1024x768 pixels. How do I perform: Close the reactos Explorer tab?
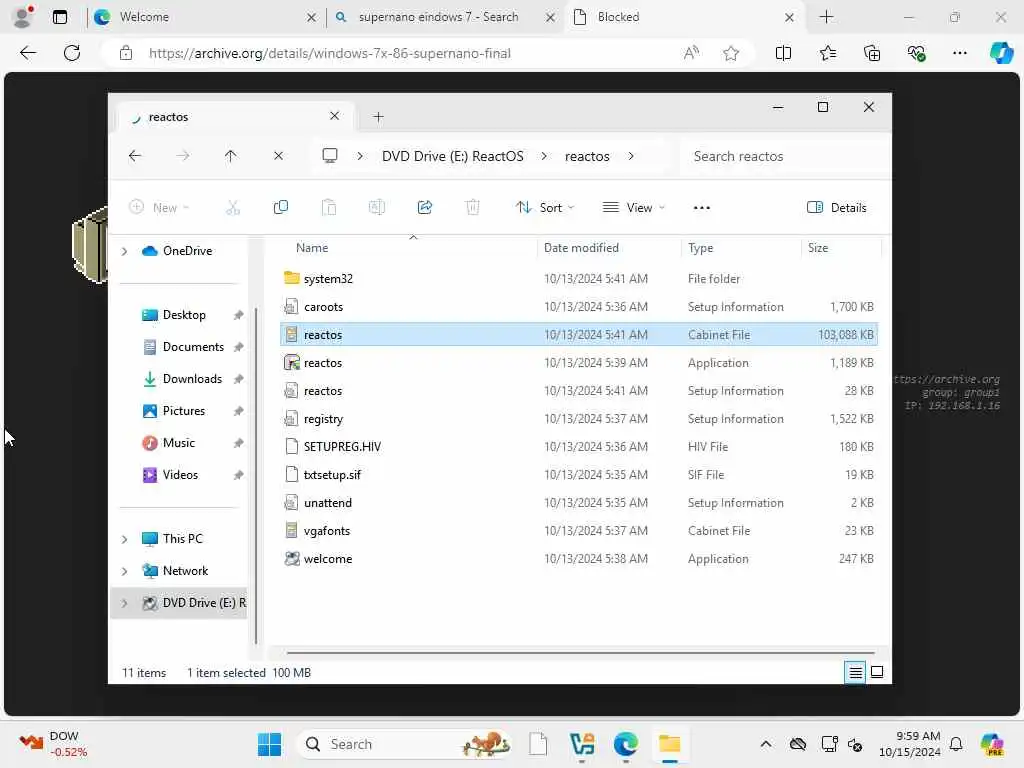click(x=334, y=116)
